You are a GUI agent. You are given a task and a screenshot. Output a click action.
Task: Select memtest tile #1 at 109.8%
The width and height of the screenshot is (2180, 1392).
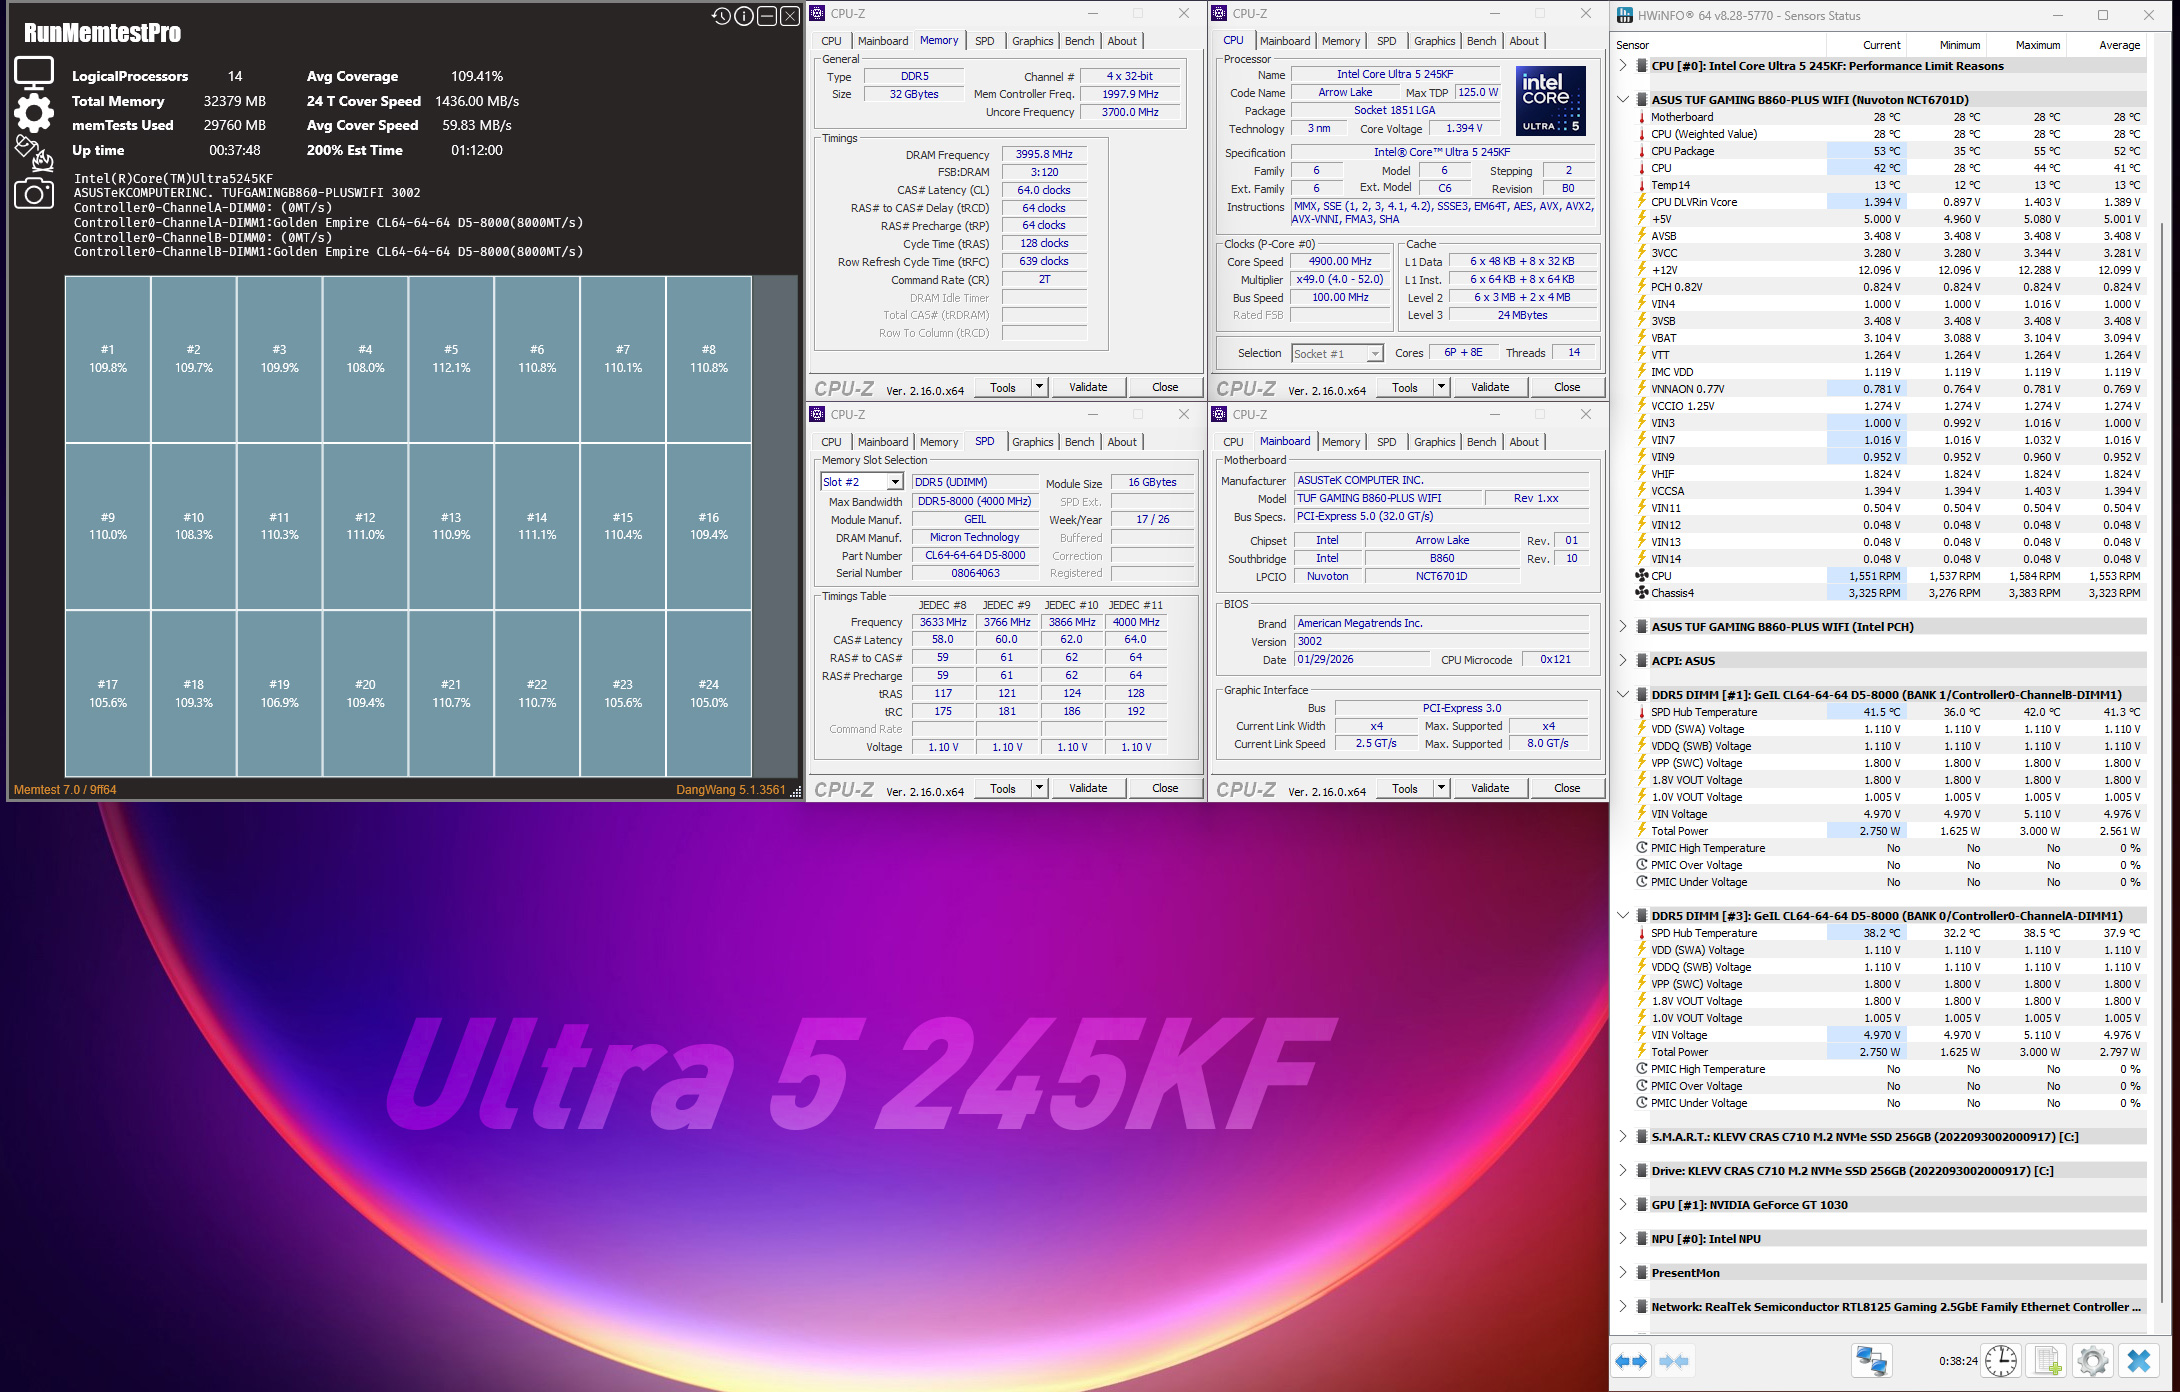point(108,359)
